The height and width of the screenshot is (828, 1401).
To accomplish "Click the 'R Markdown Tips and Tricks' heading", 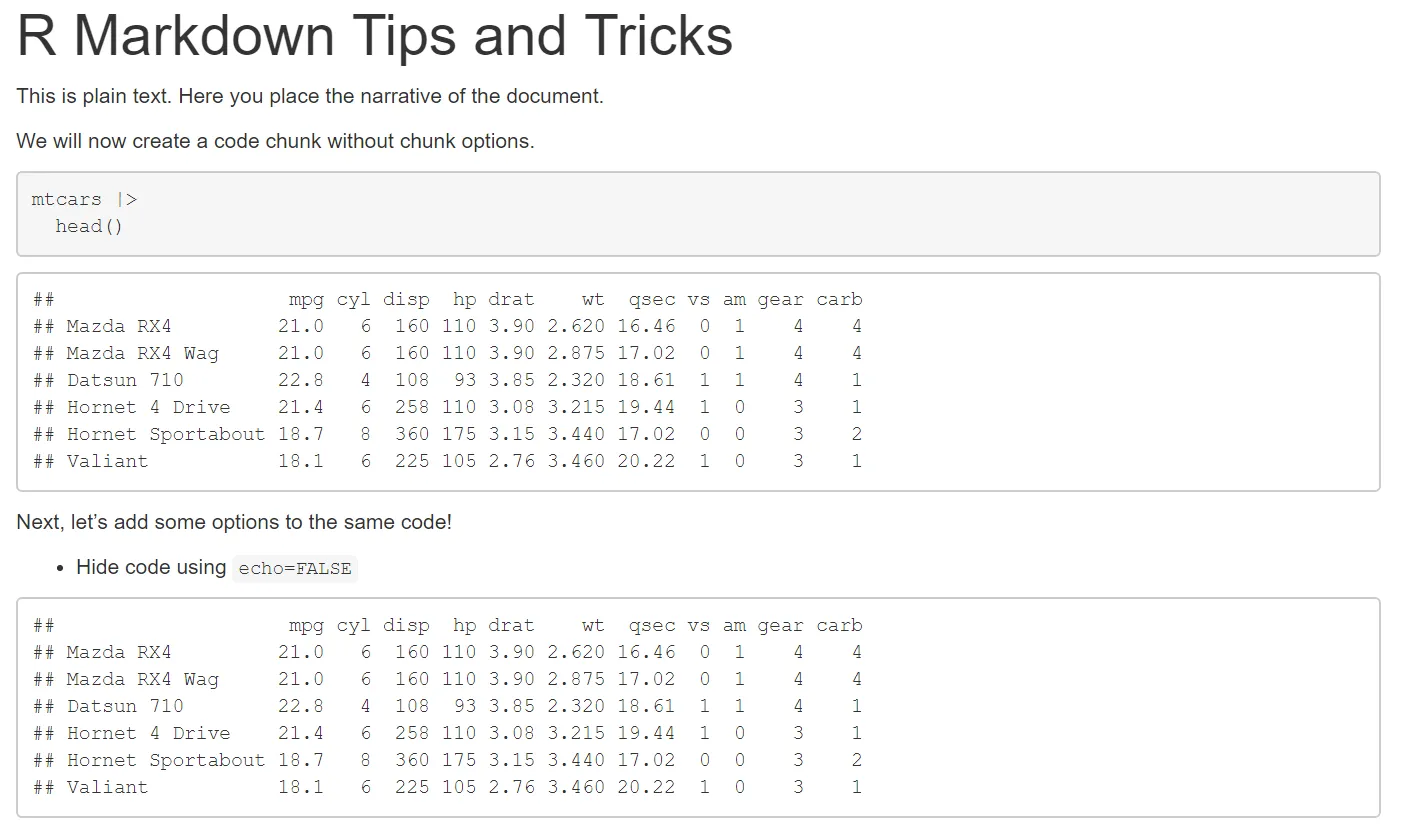I will tap(375, 36).
